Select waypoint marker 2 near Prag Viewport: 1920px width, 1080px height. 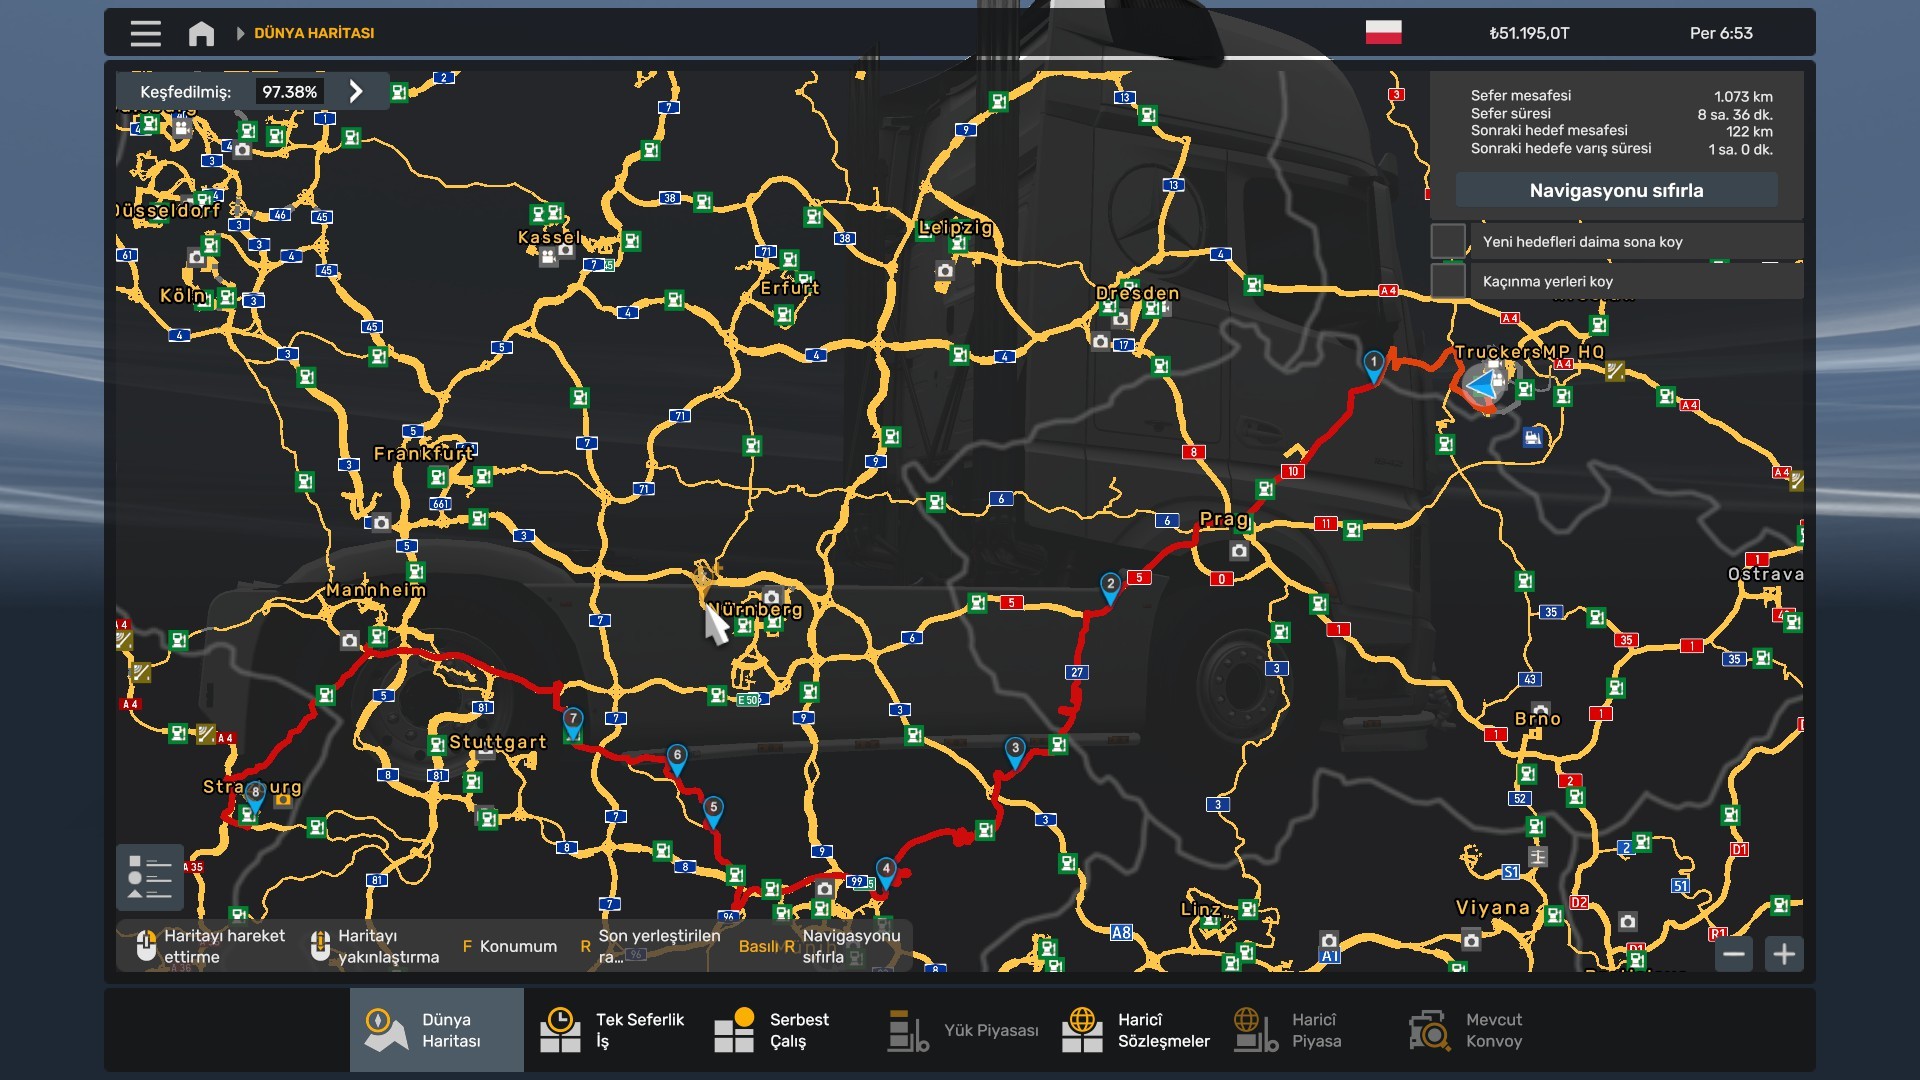coord(1110,588)
